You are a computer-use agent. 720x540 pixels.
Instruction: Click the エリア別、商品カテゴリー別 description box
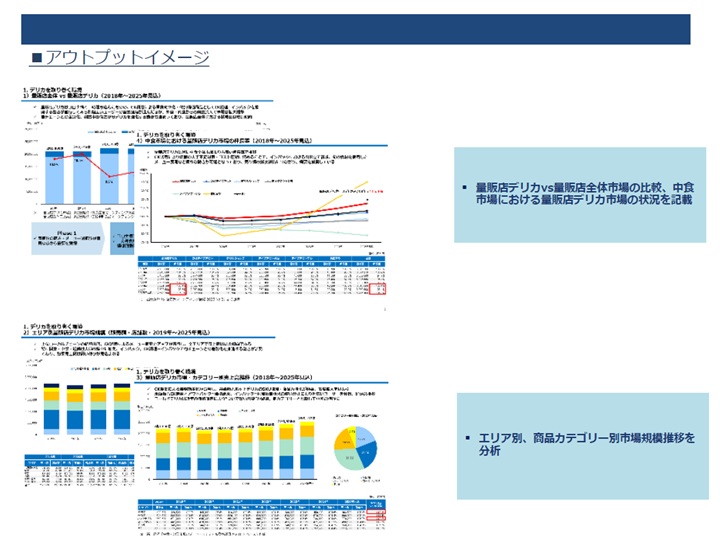point(583,446)
